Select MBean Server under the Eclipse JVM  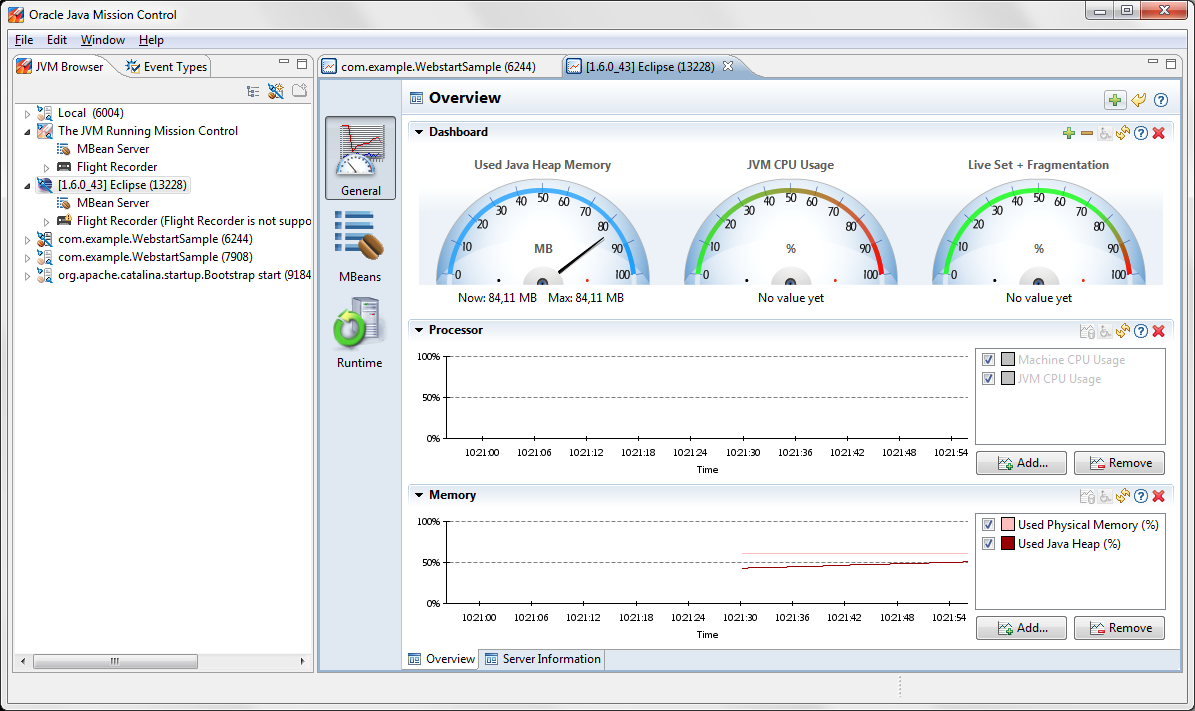tap(113, 203)
